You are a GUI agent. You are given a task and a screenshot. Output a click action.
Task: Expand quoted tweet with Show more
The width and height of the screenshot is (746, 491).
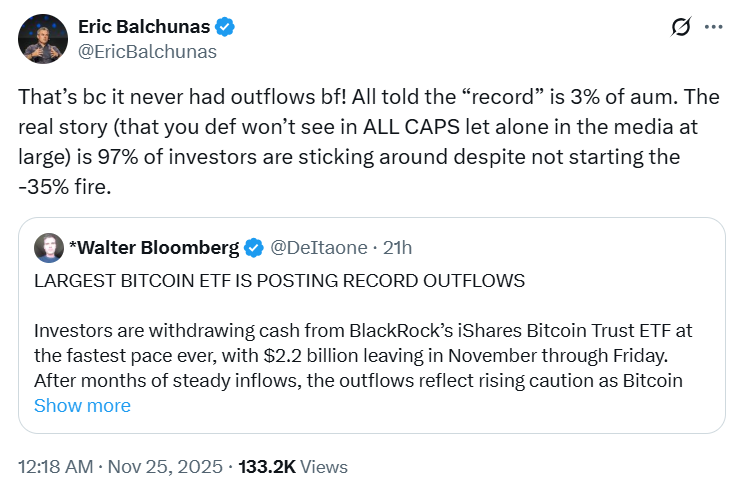click(x=82, y=405)
